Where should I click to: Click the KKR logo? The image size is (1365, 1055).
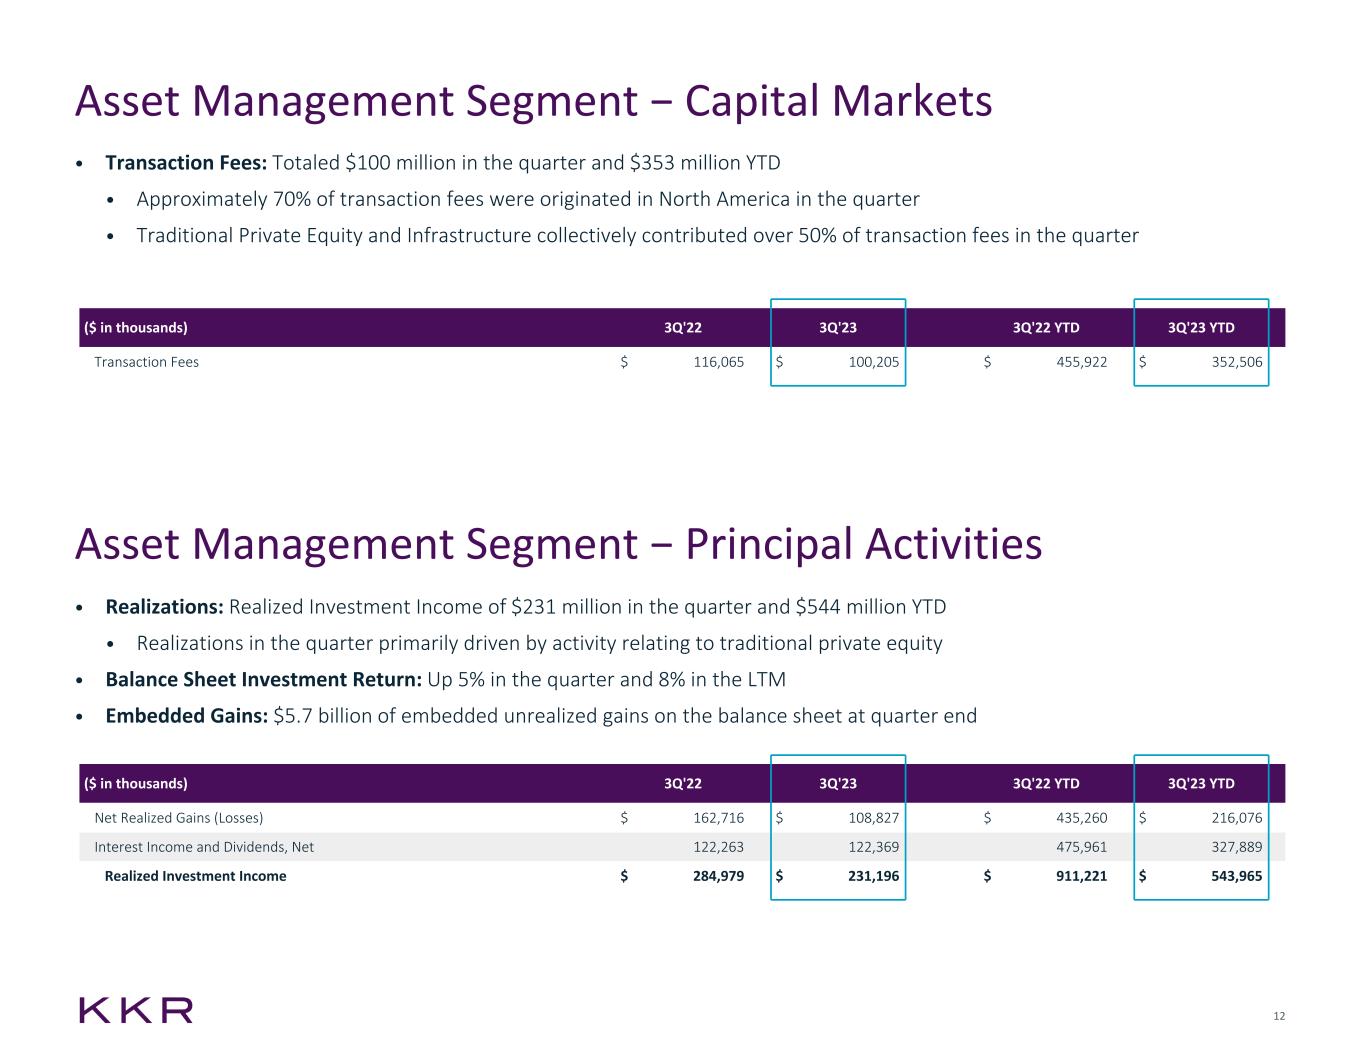[x=136, y=1010]
